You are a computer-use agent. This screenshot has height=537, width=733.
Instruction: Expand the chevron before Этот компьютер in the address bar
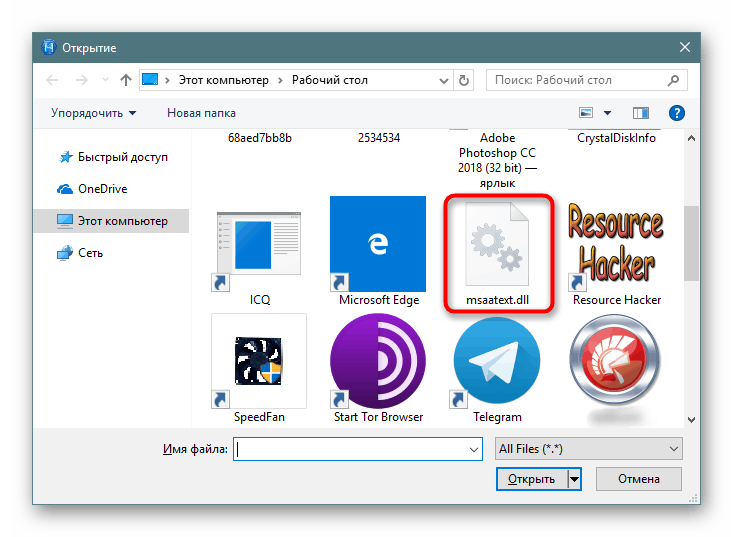coord(167,80)
